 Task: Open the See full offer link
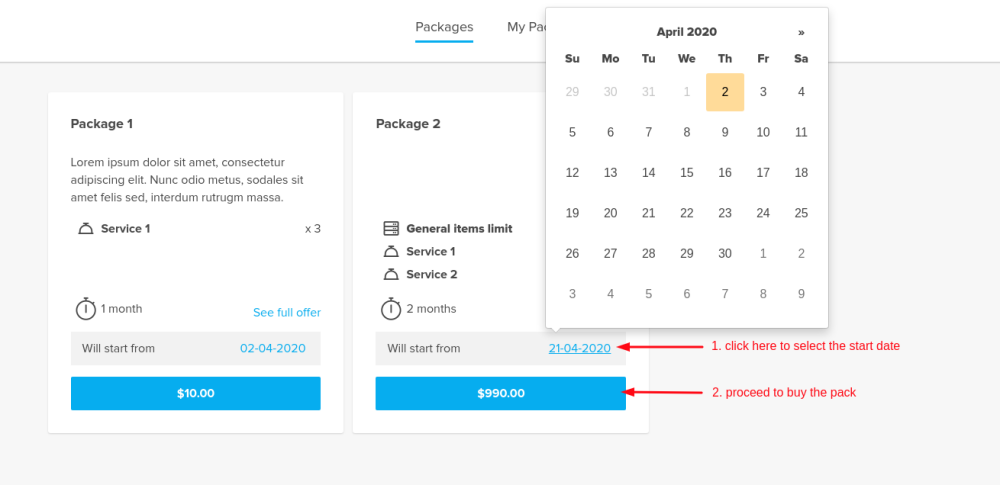pyautogui.click(x=287, y=313)
